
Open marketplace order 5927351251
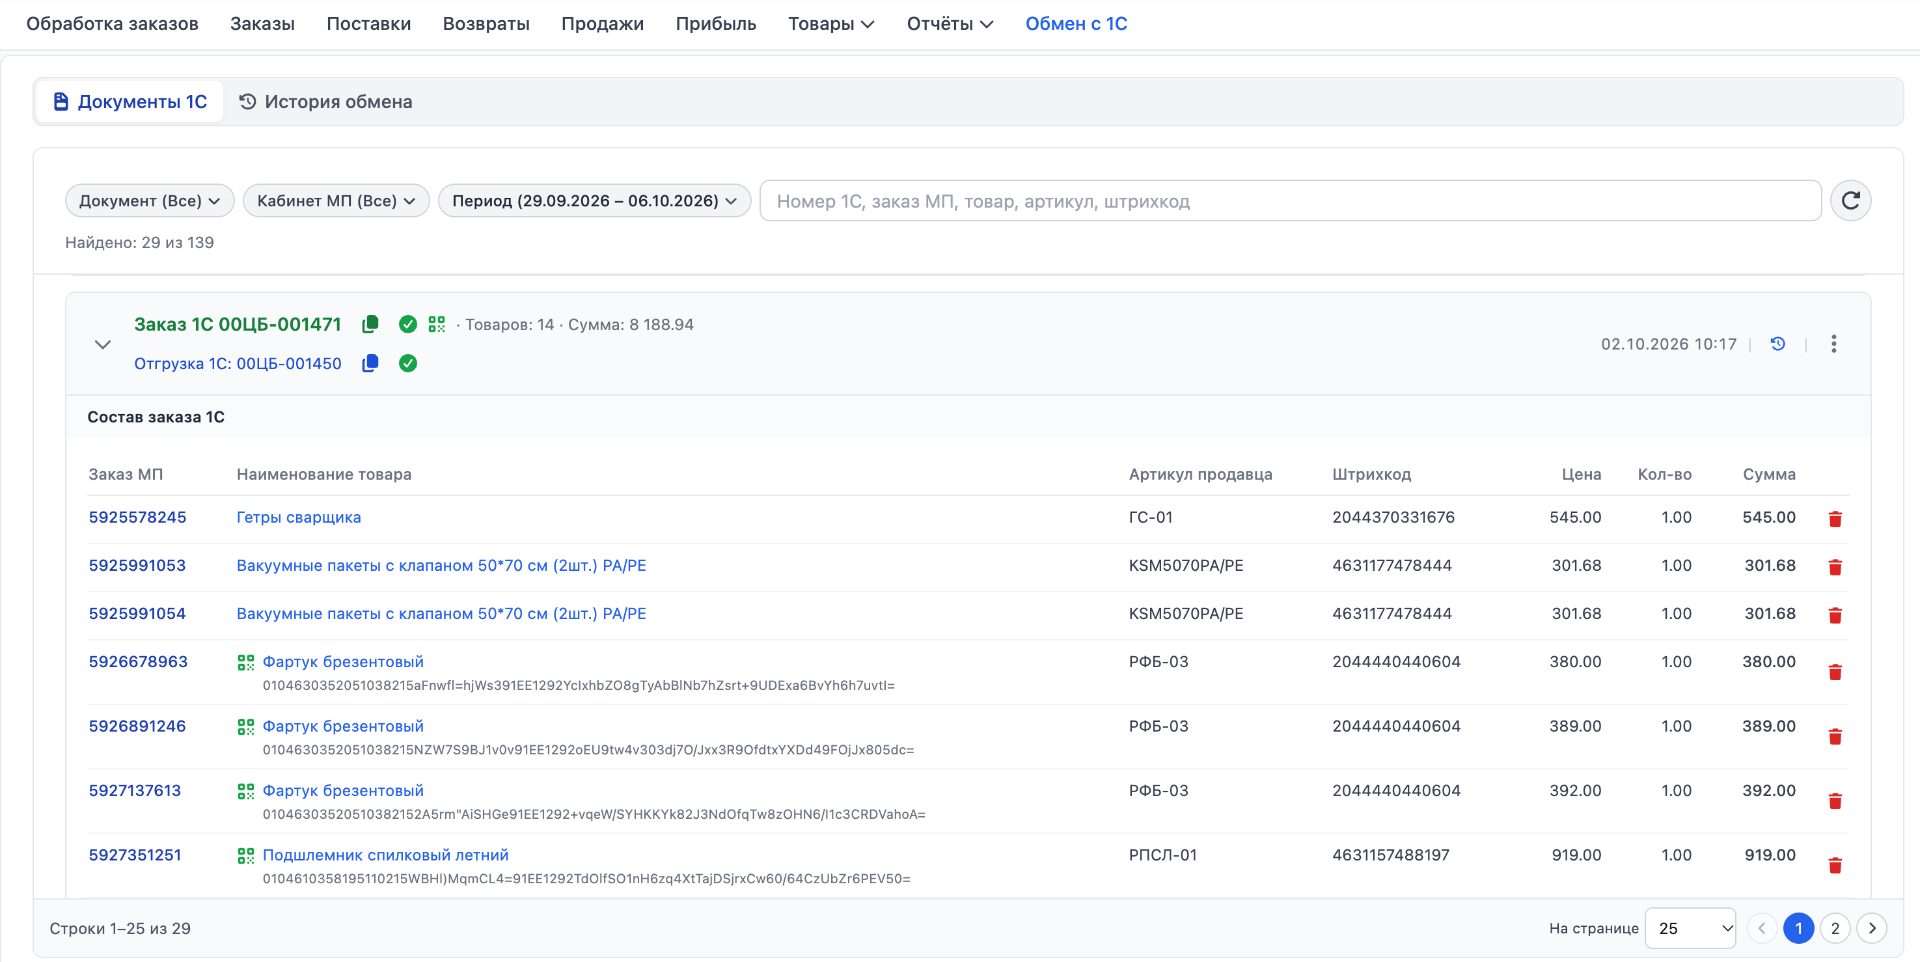135,855
